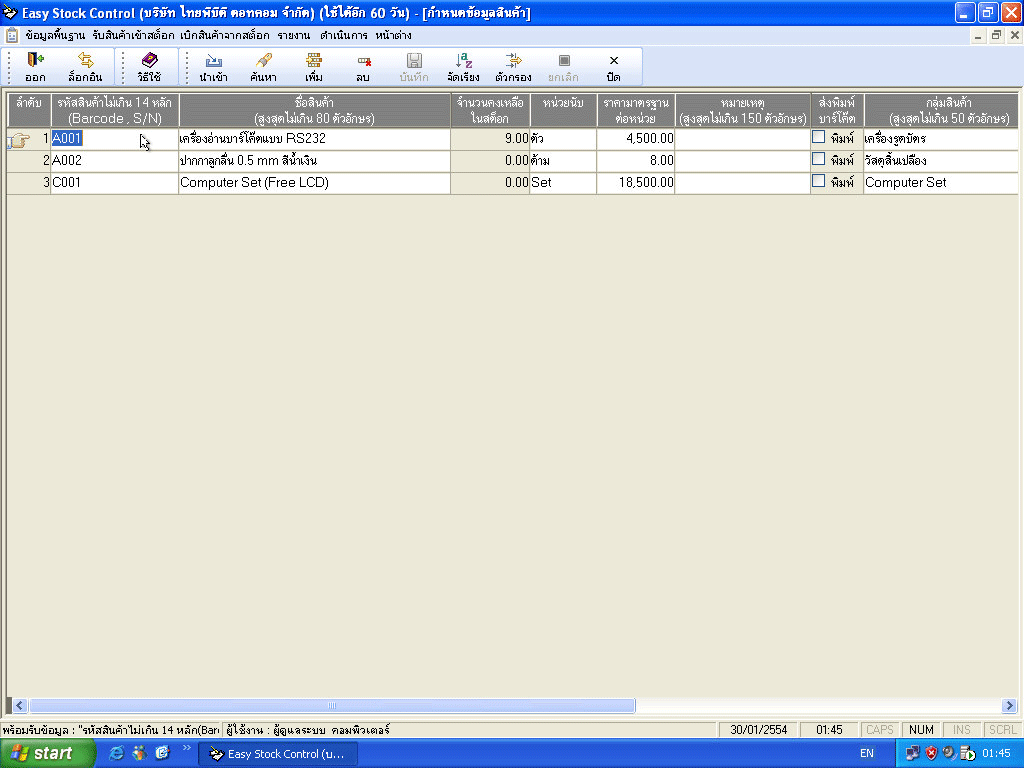Viewport: 1024px width, 768px height.
Task: Select the product code cell A002
Action: (x=114, y=160)
